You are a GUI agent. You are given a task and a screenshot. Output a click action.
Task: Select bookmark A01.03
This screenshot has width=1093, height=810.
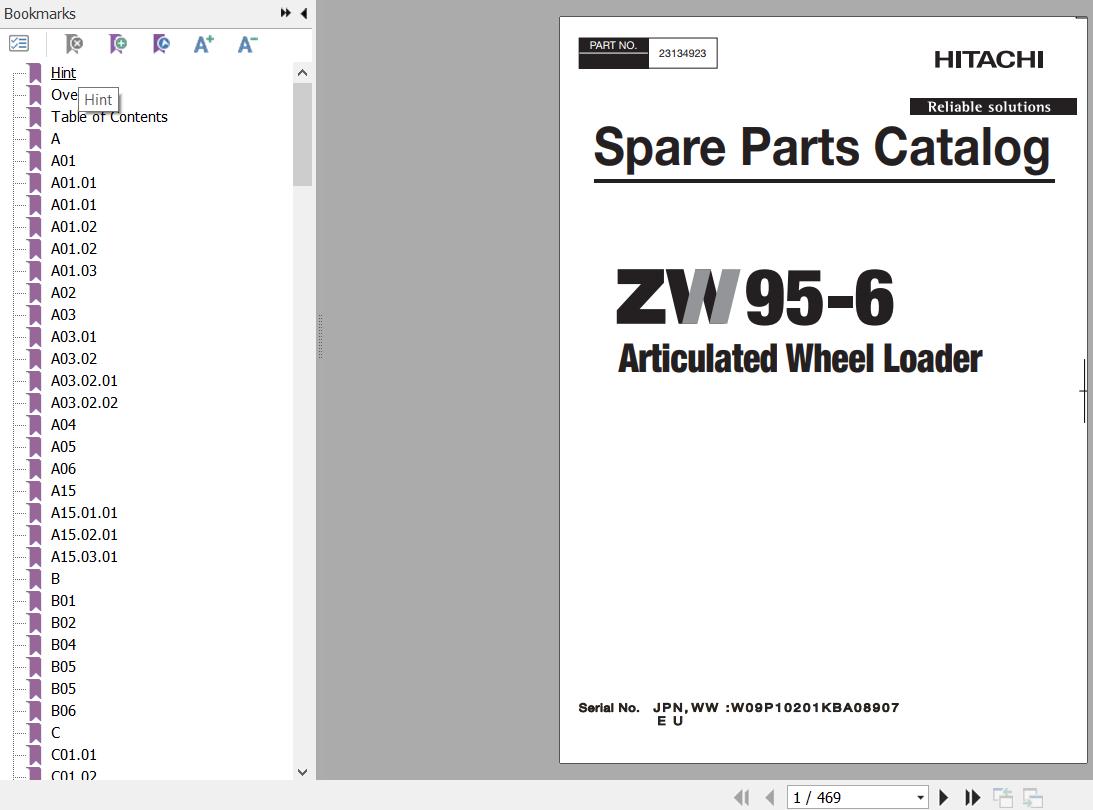[x=74, y=270]
